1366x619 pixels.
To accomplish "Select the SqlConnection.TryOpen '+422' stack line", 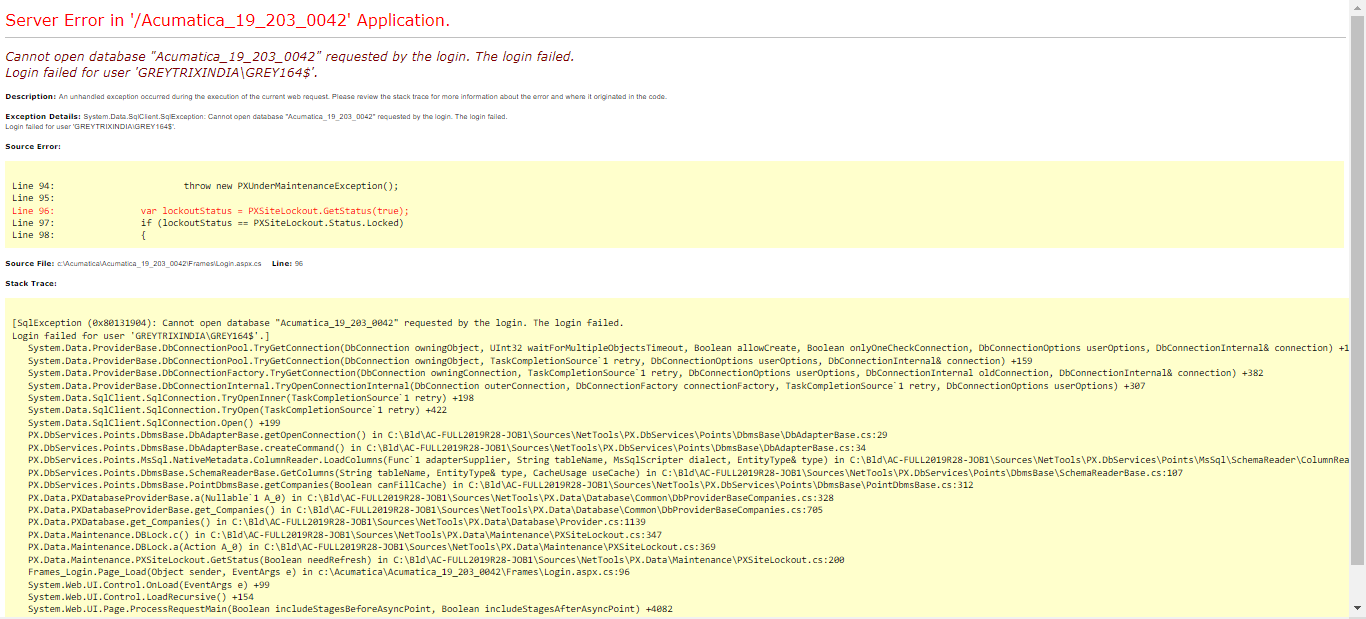I will pyautogui.click(x=237, y=410).
